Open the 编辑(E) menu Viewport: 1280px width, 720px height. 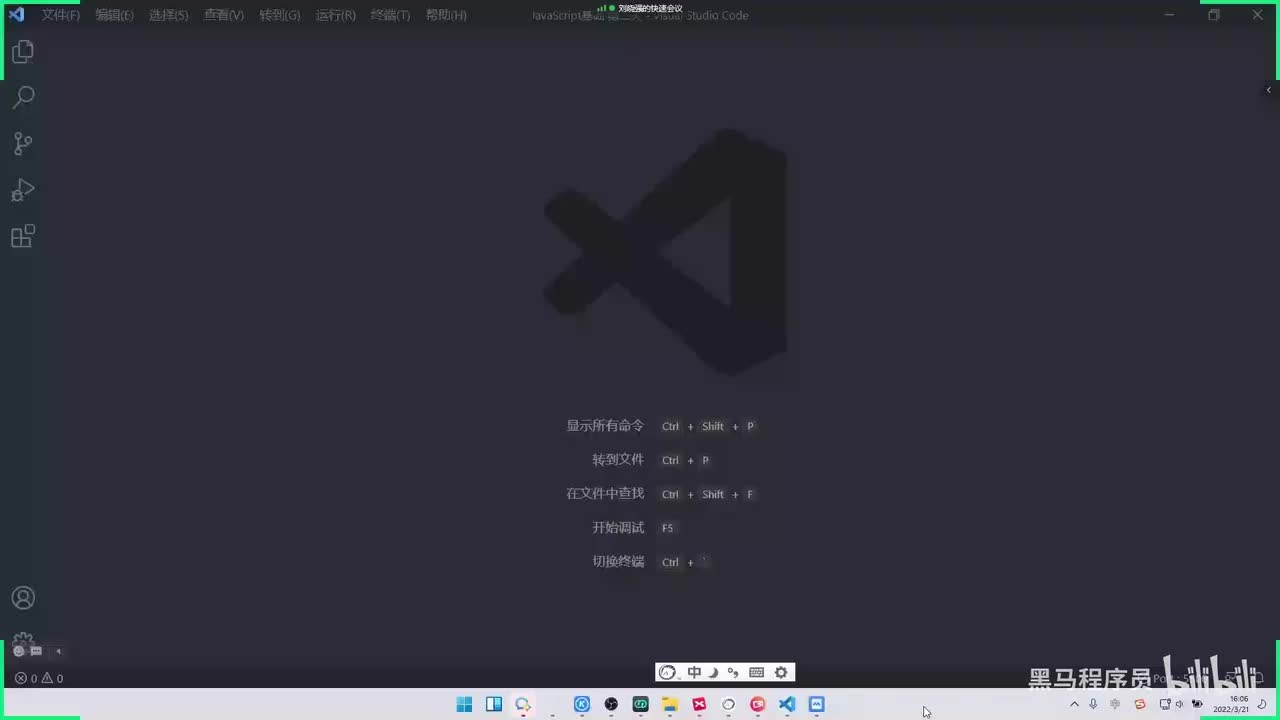pyautogui.click(x=114, y=15)
